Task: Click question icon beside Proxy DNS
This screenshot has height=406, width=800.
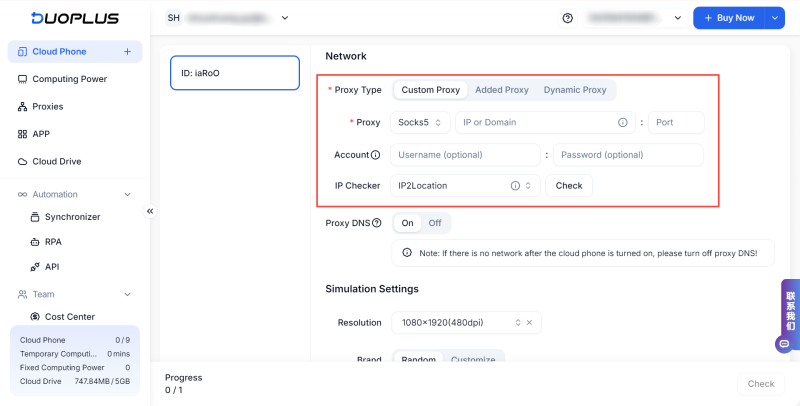Action: tap(377, 223)
